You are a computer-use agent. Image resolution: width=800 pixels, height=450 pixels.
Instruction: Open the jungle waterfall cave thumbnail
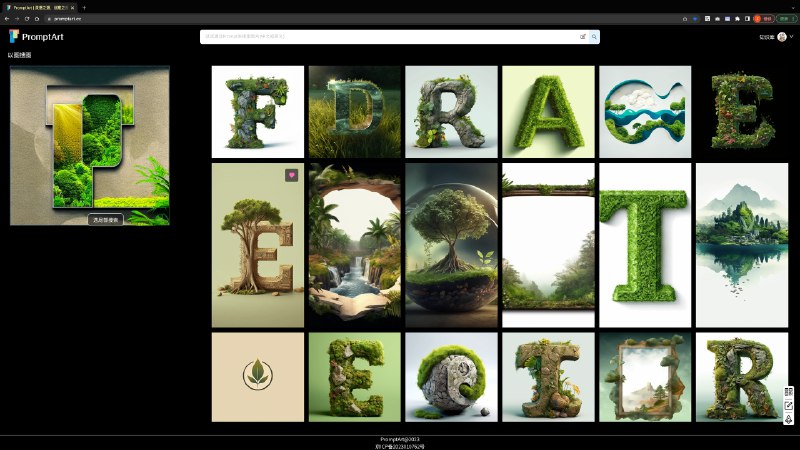[x=355, y=245]
